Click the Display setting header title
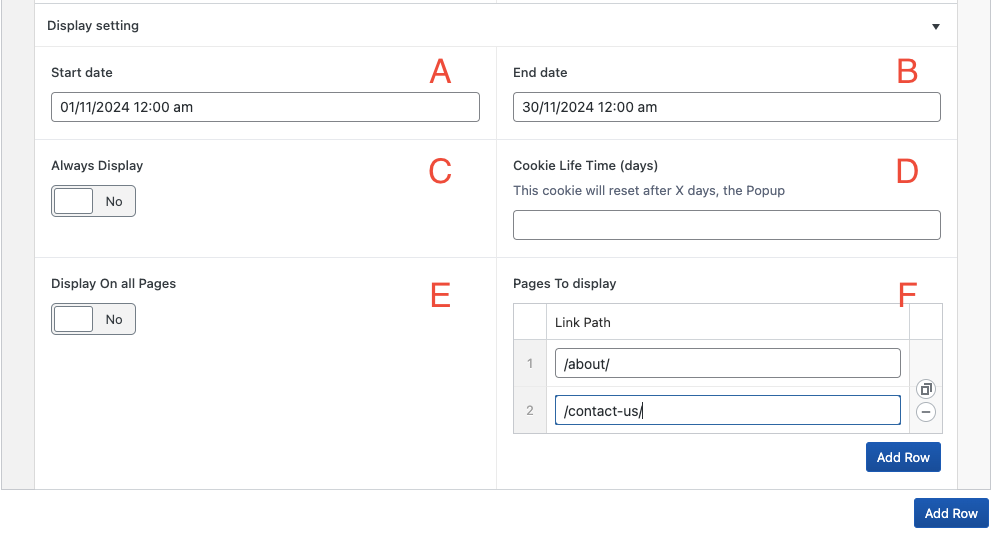 coord(93,26)
